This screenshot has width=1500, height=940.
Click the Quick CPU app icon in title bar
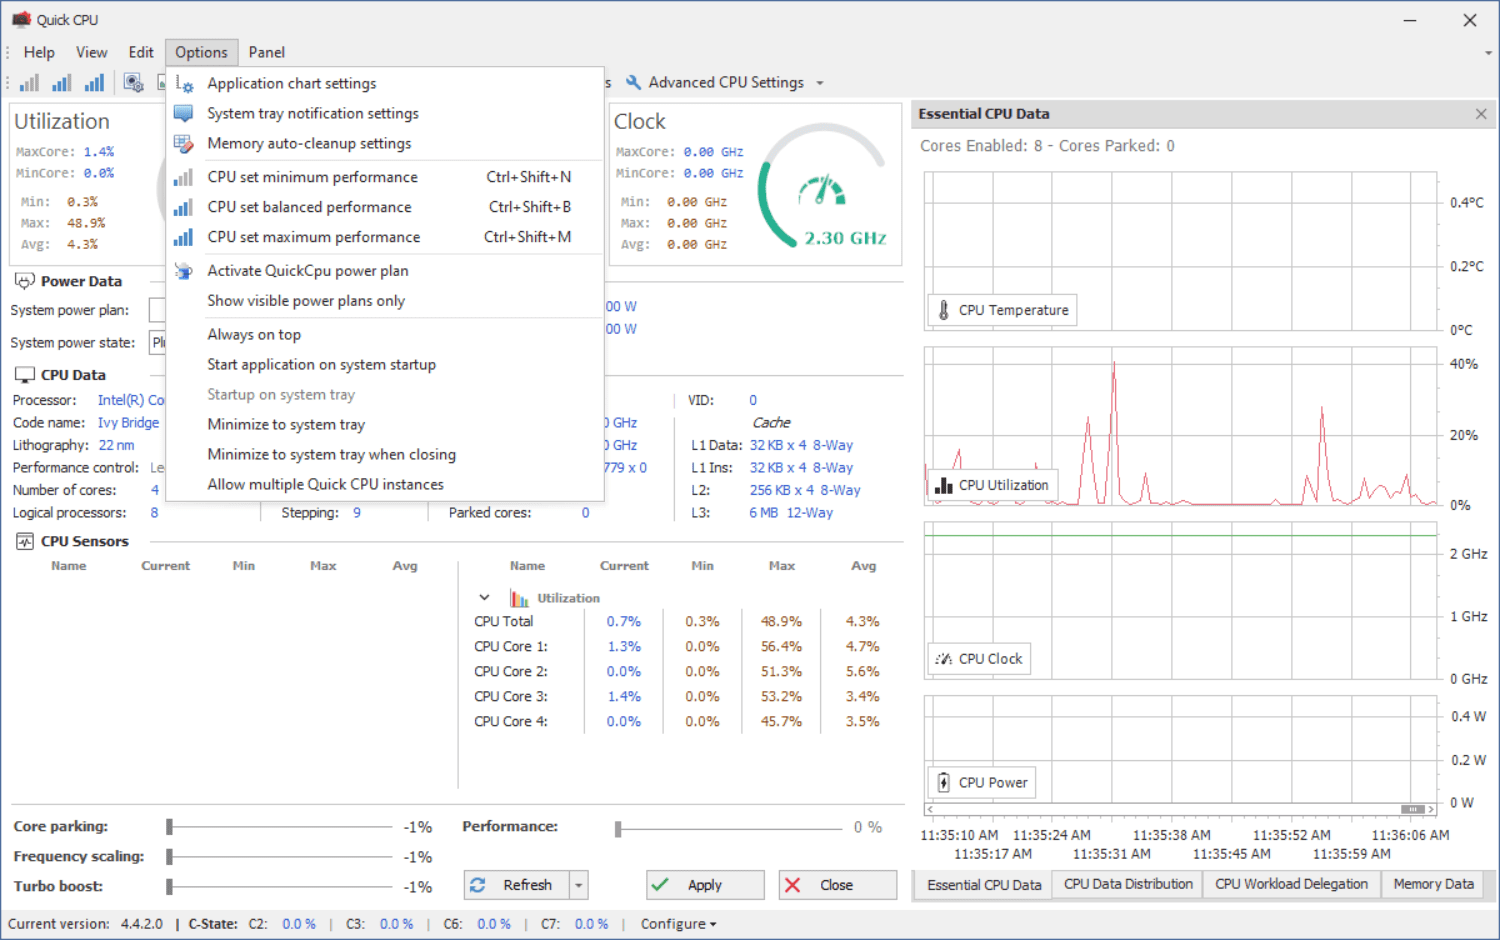click(21, 19)
